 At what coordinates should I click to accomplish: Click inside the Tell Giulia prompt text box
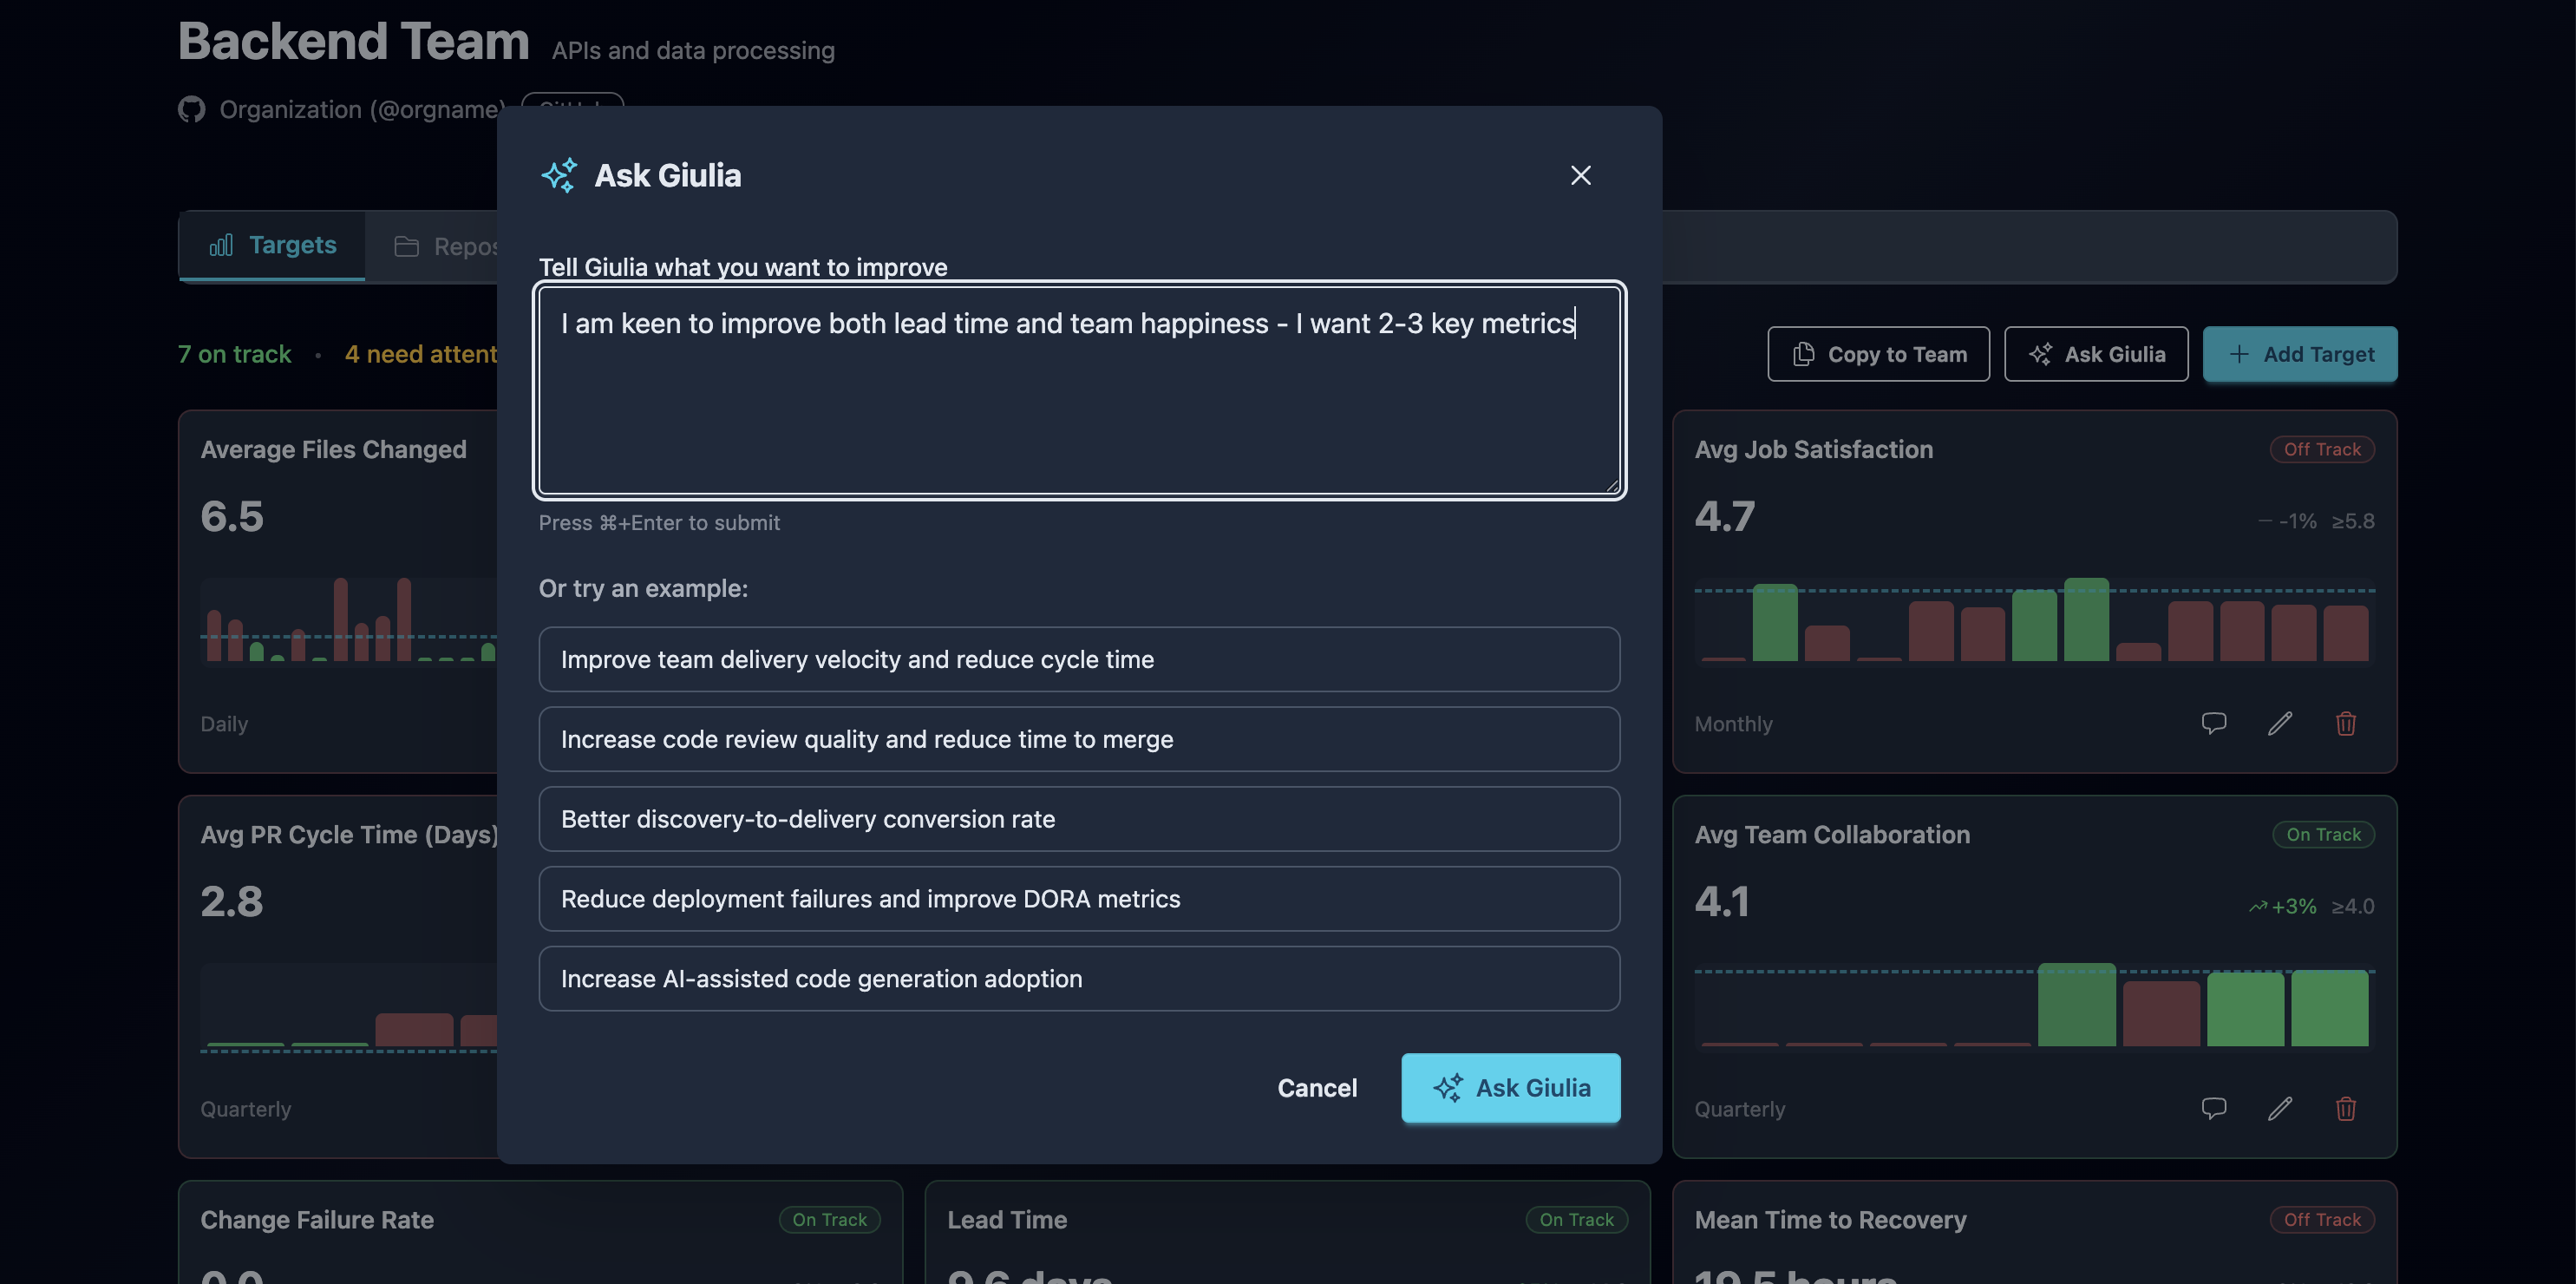1078,390
